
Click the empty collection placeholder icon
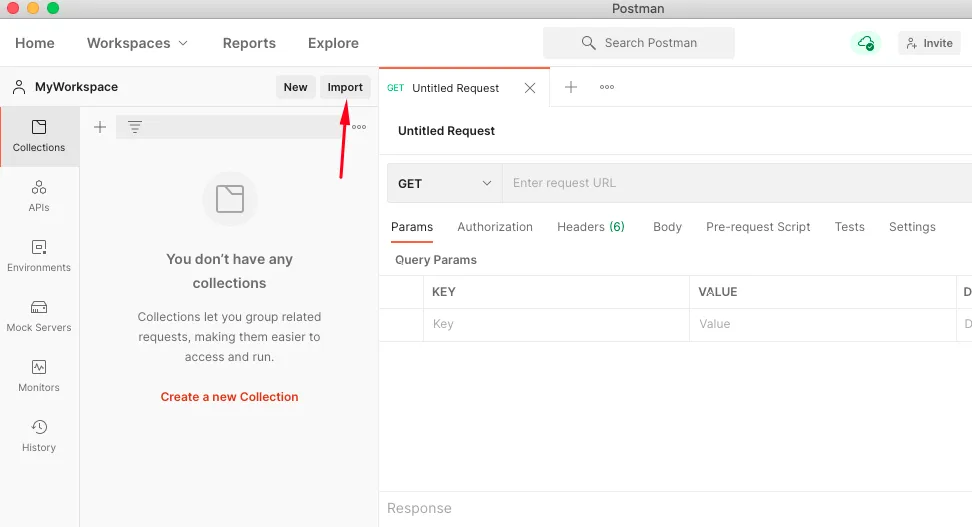point(230,199)
